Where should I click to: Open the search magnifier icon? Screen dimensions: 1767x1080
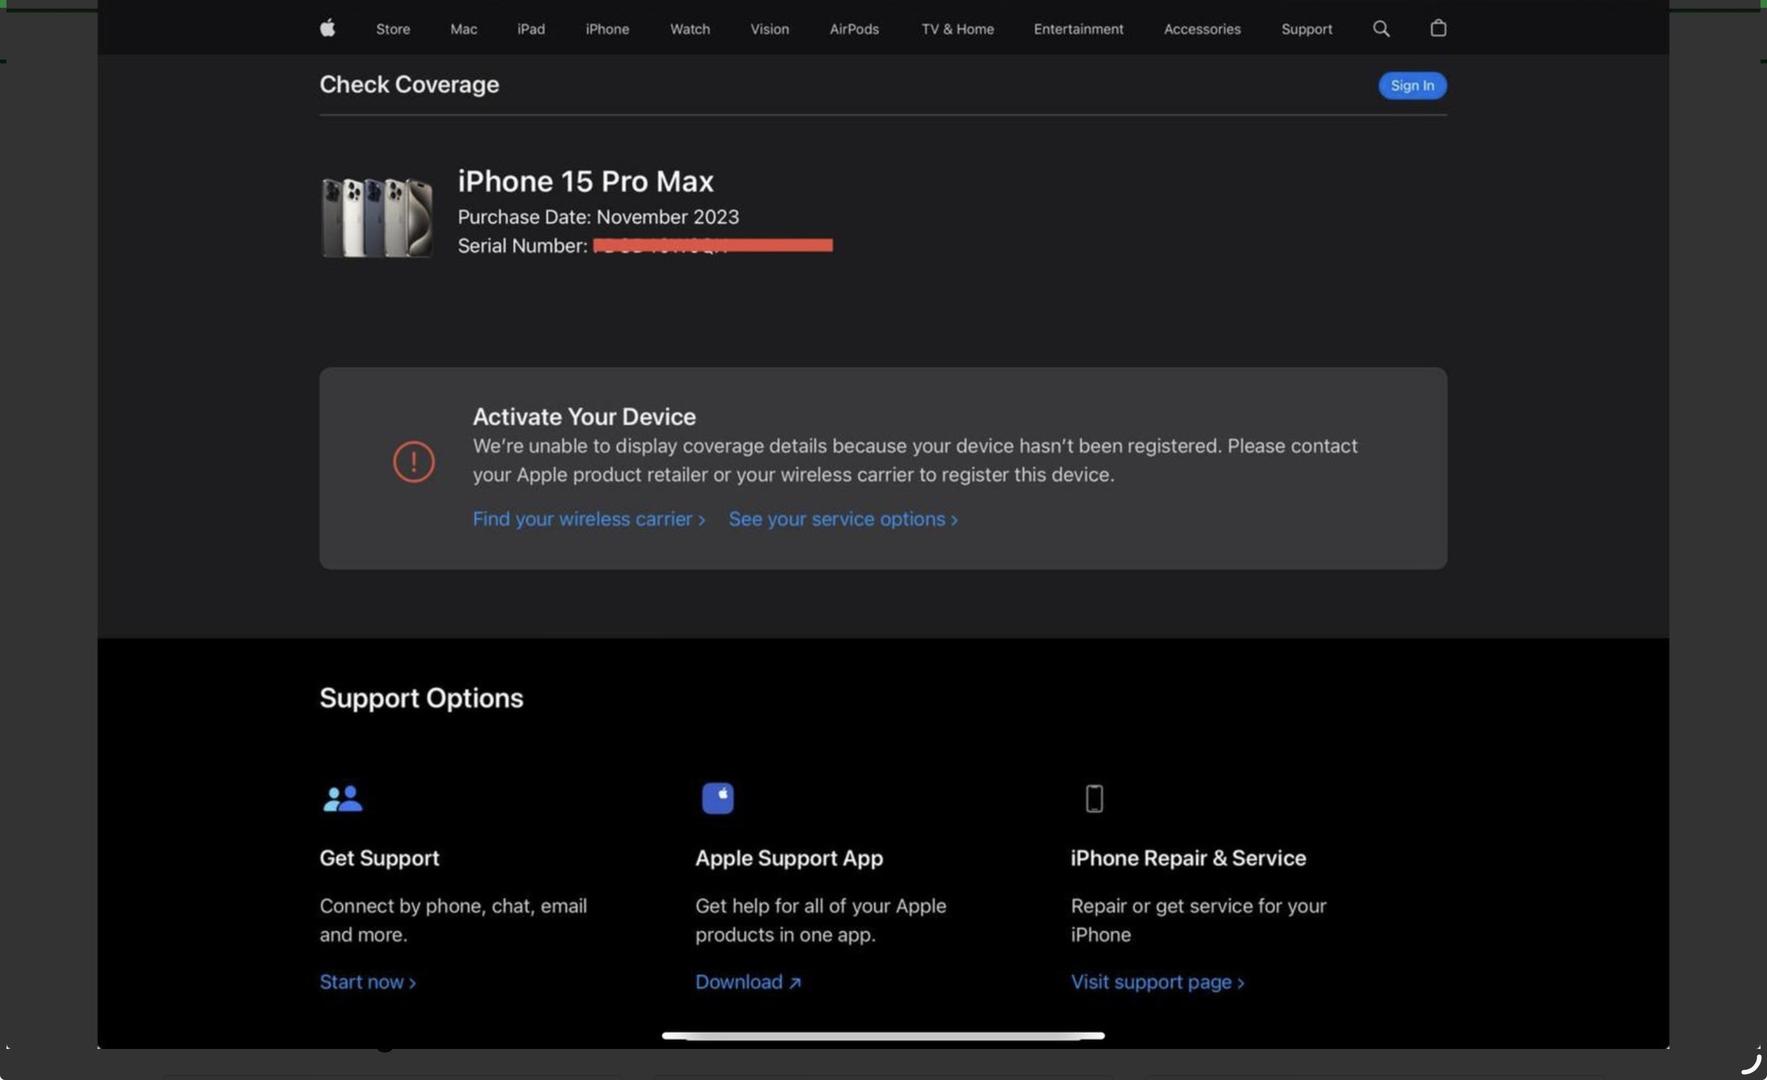pos(1381,28)
